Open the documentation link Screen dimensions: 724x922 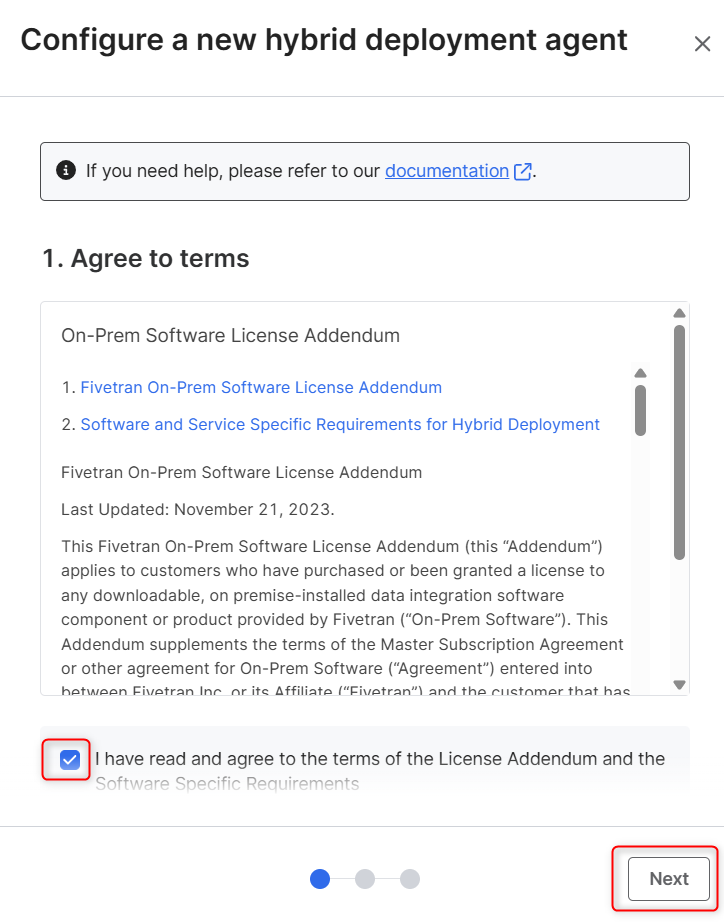click(x=447, y=171)
